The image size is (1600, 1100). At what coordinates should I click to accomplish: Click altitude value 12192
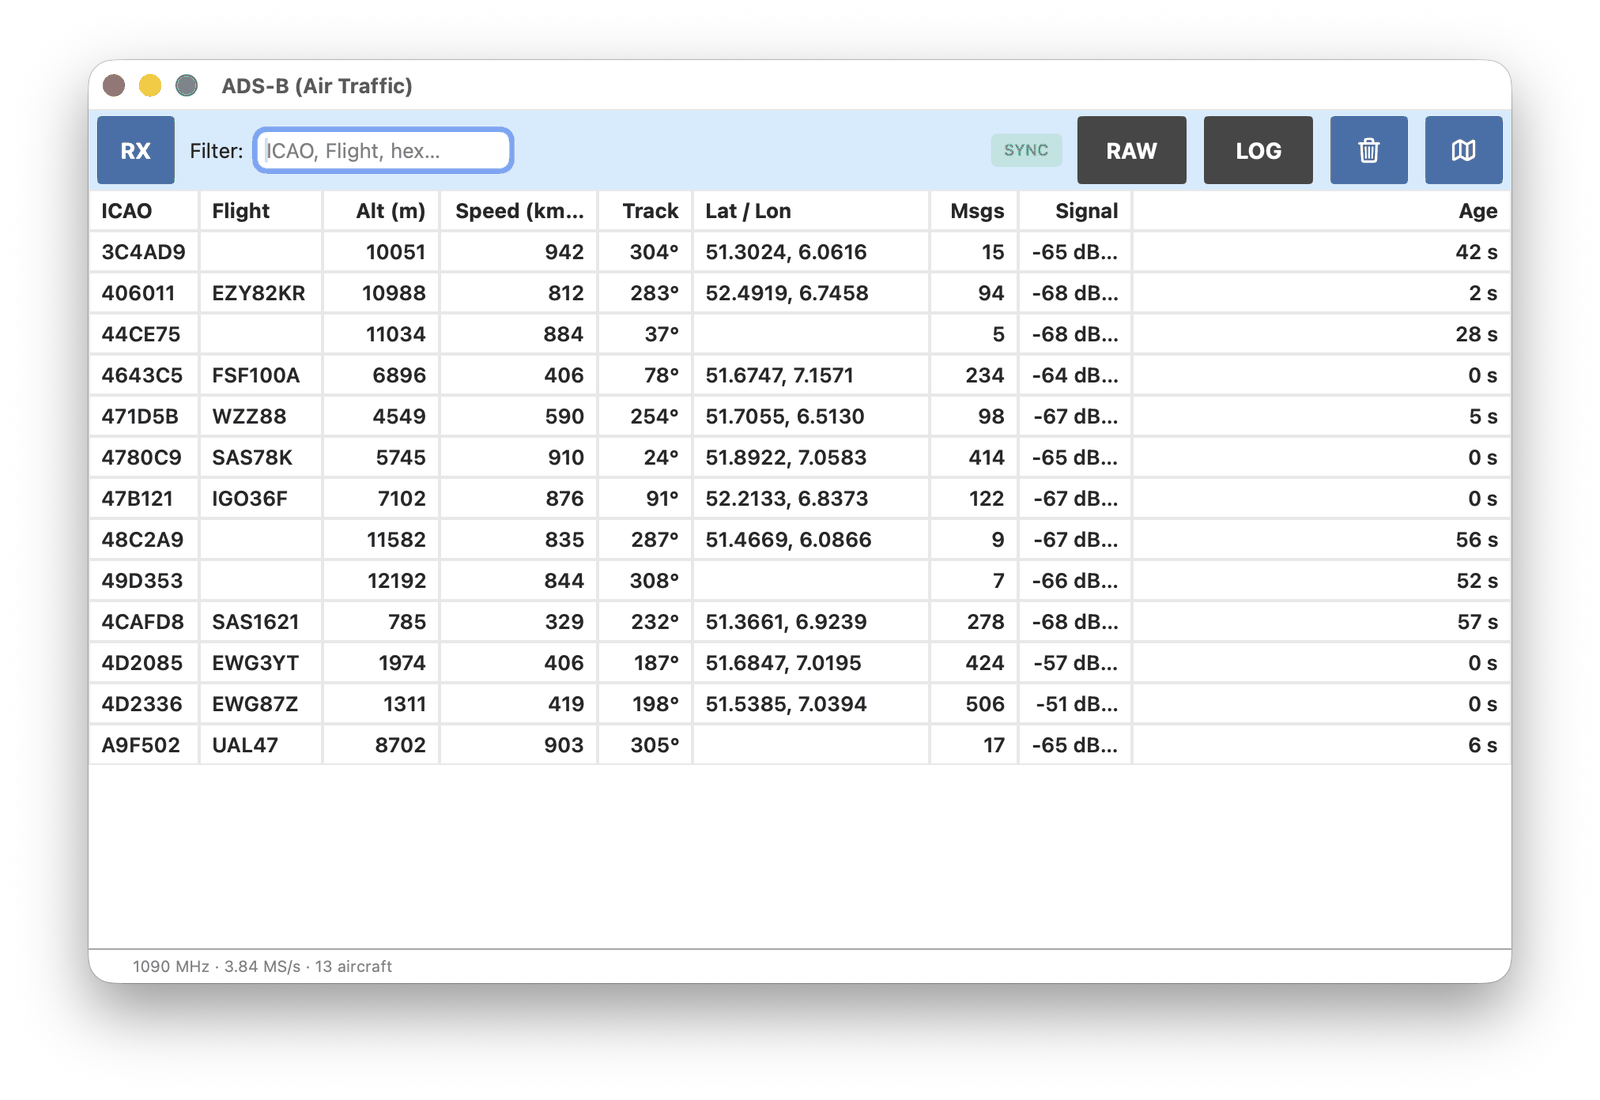point(381,580)
